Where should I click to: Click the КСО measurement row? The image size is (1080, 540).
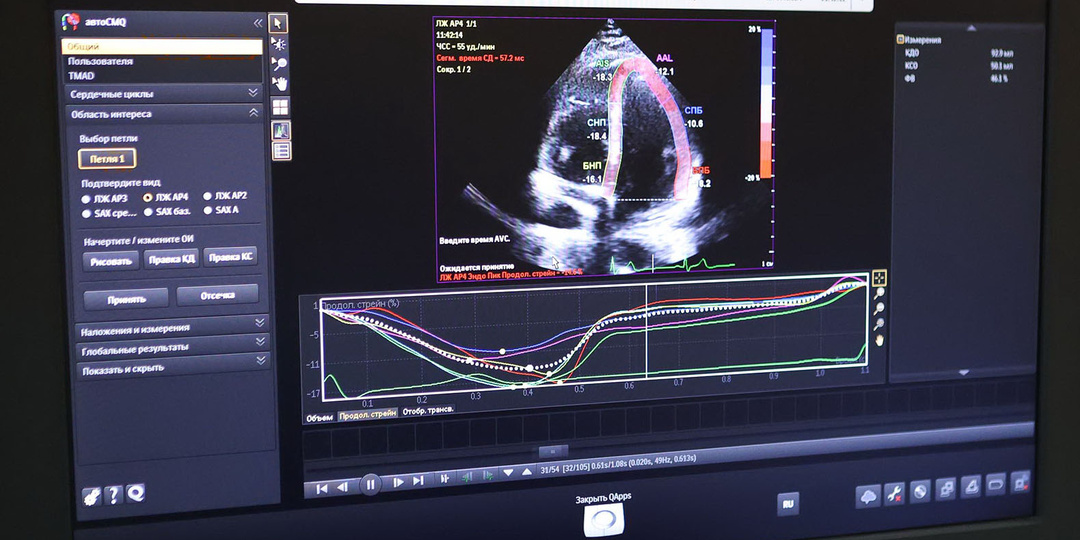pyautogui.click(x=959, y=65)
